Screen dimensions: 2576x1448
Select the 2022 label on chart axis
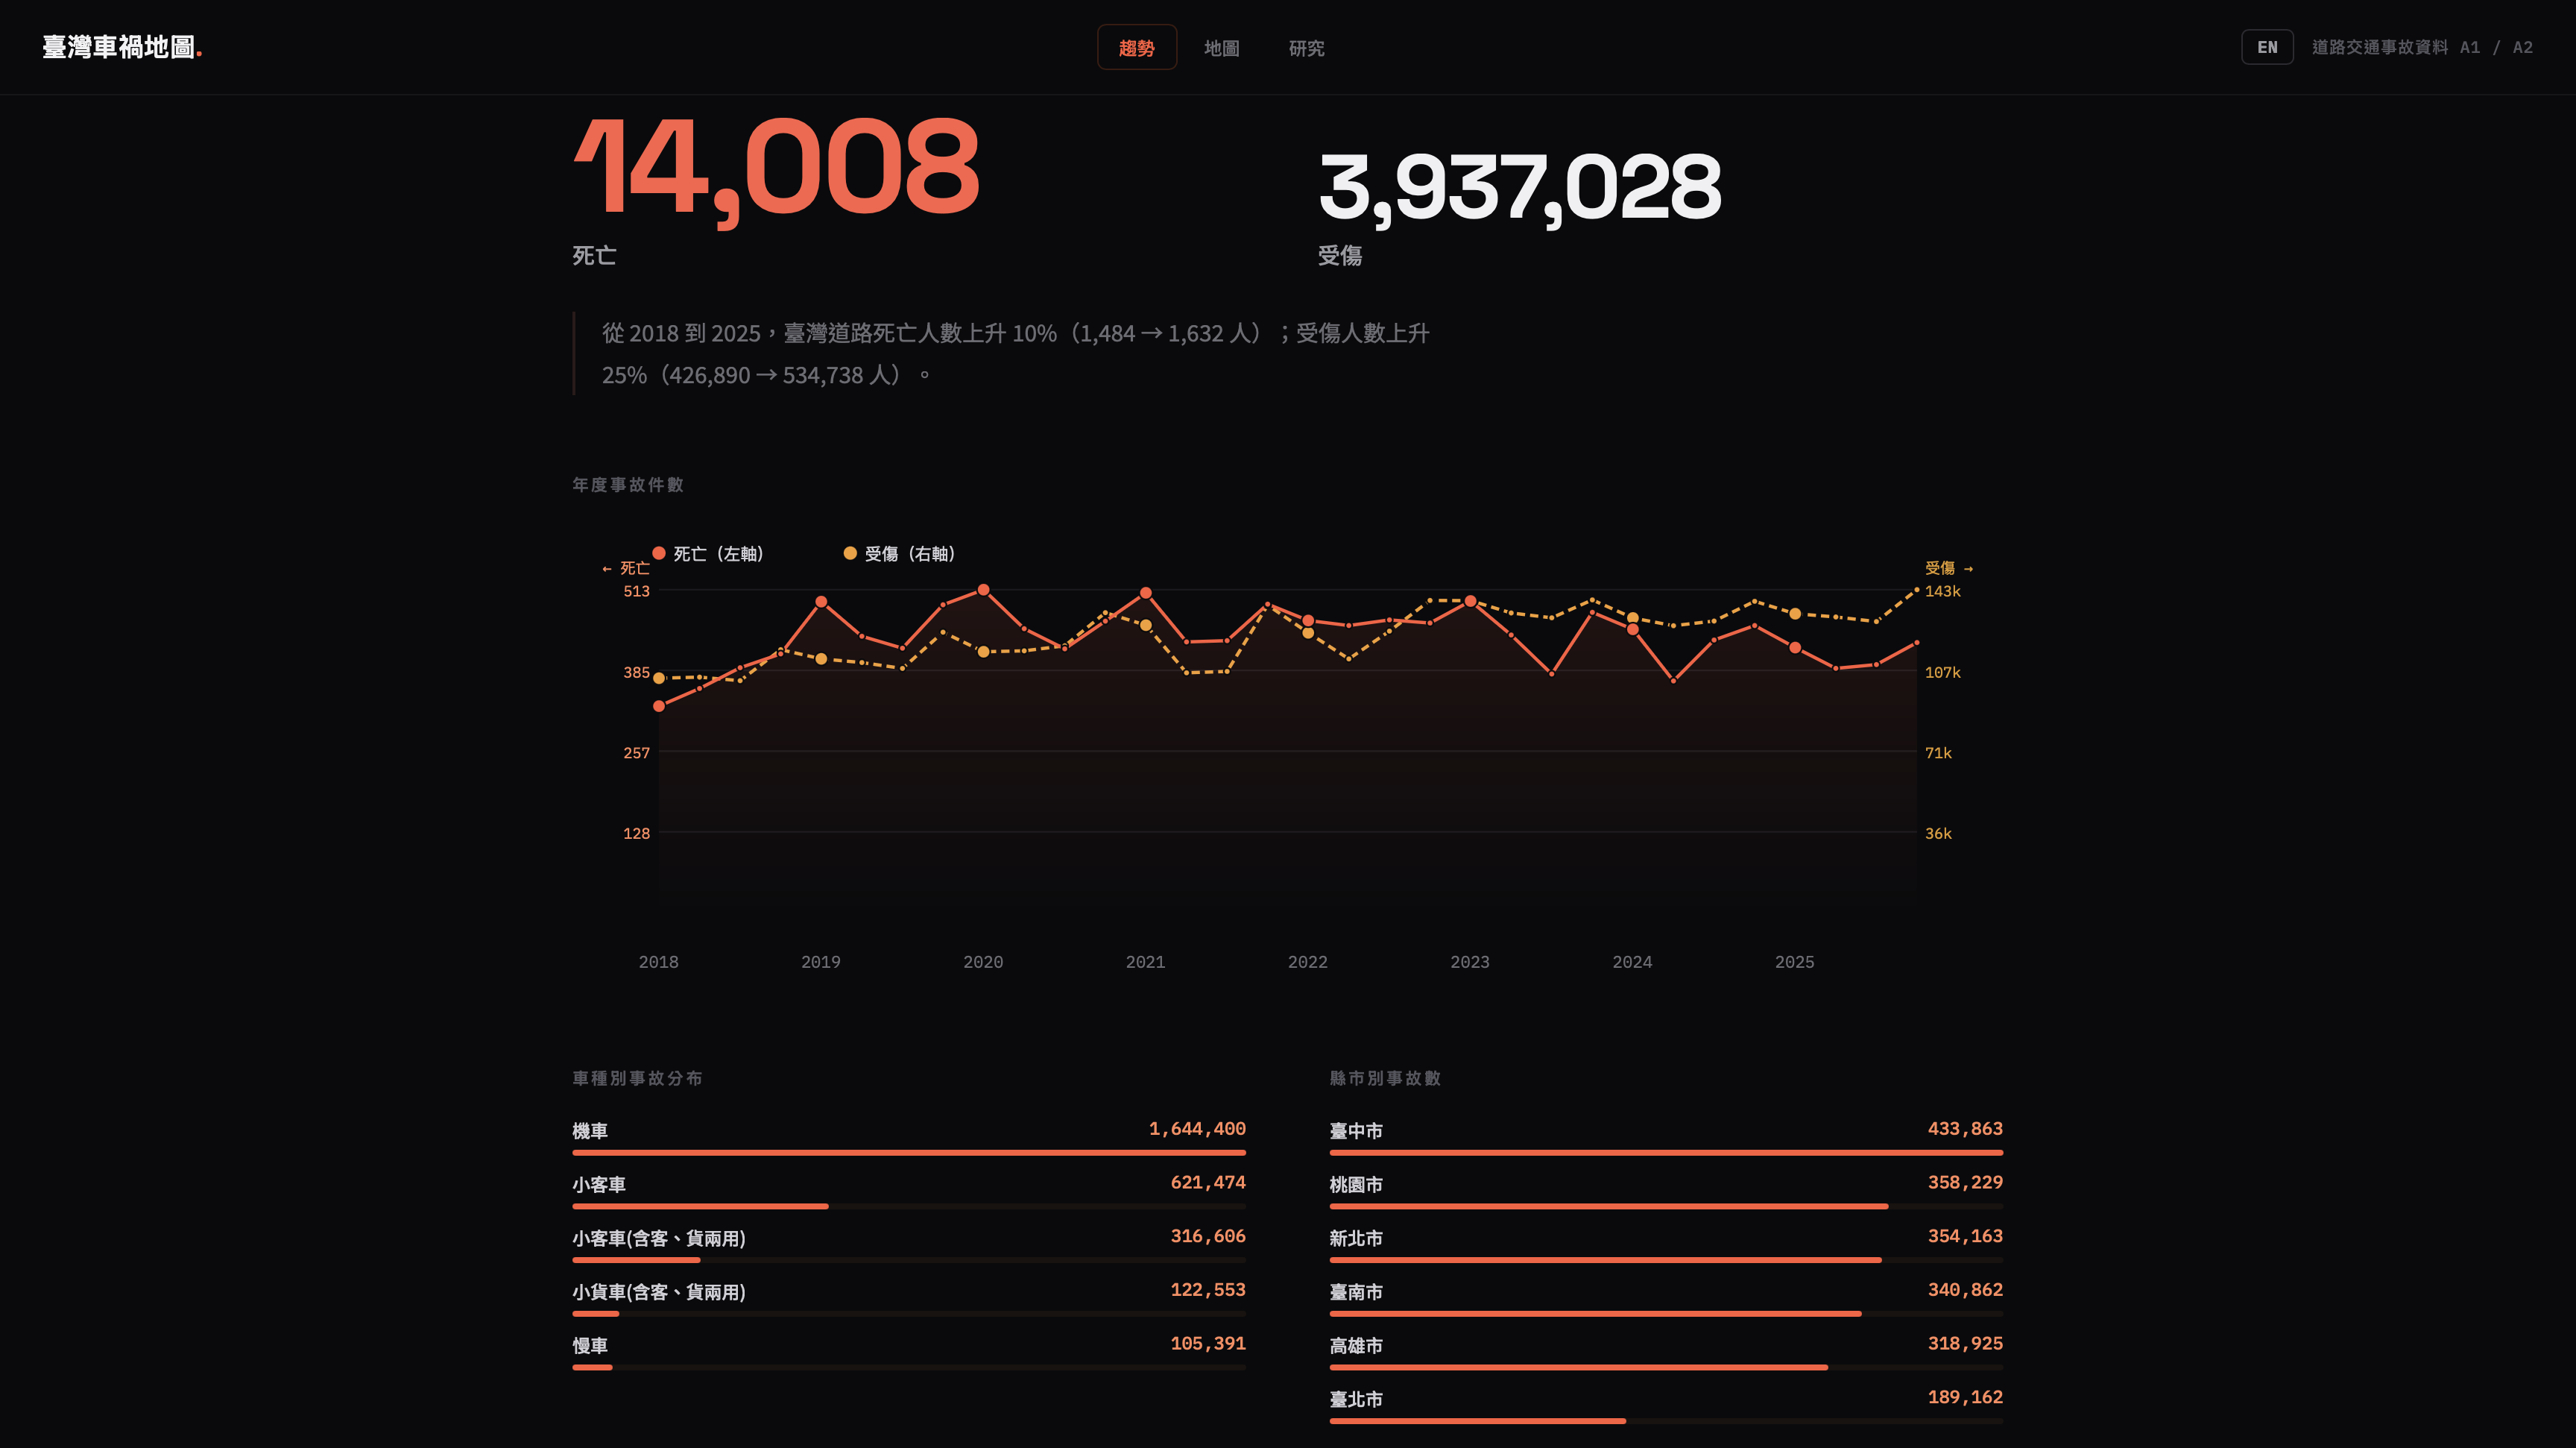pos(1307,961)
